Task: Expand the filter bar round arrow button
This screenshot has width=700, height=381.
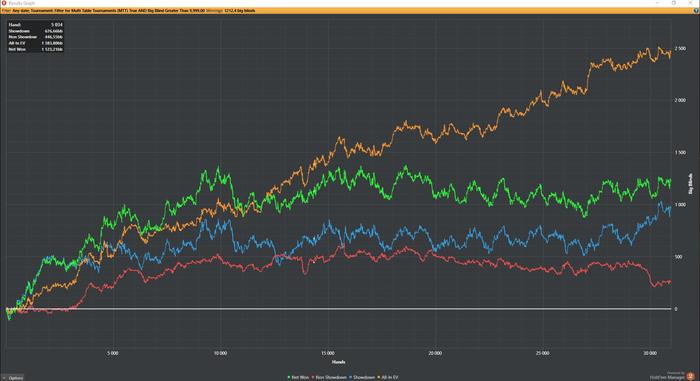Action: tap(696, 10)
